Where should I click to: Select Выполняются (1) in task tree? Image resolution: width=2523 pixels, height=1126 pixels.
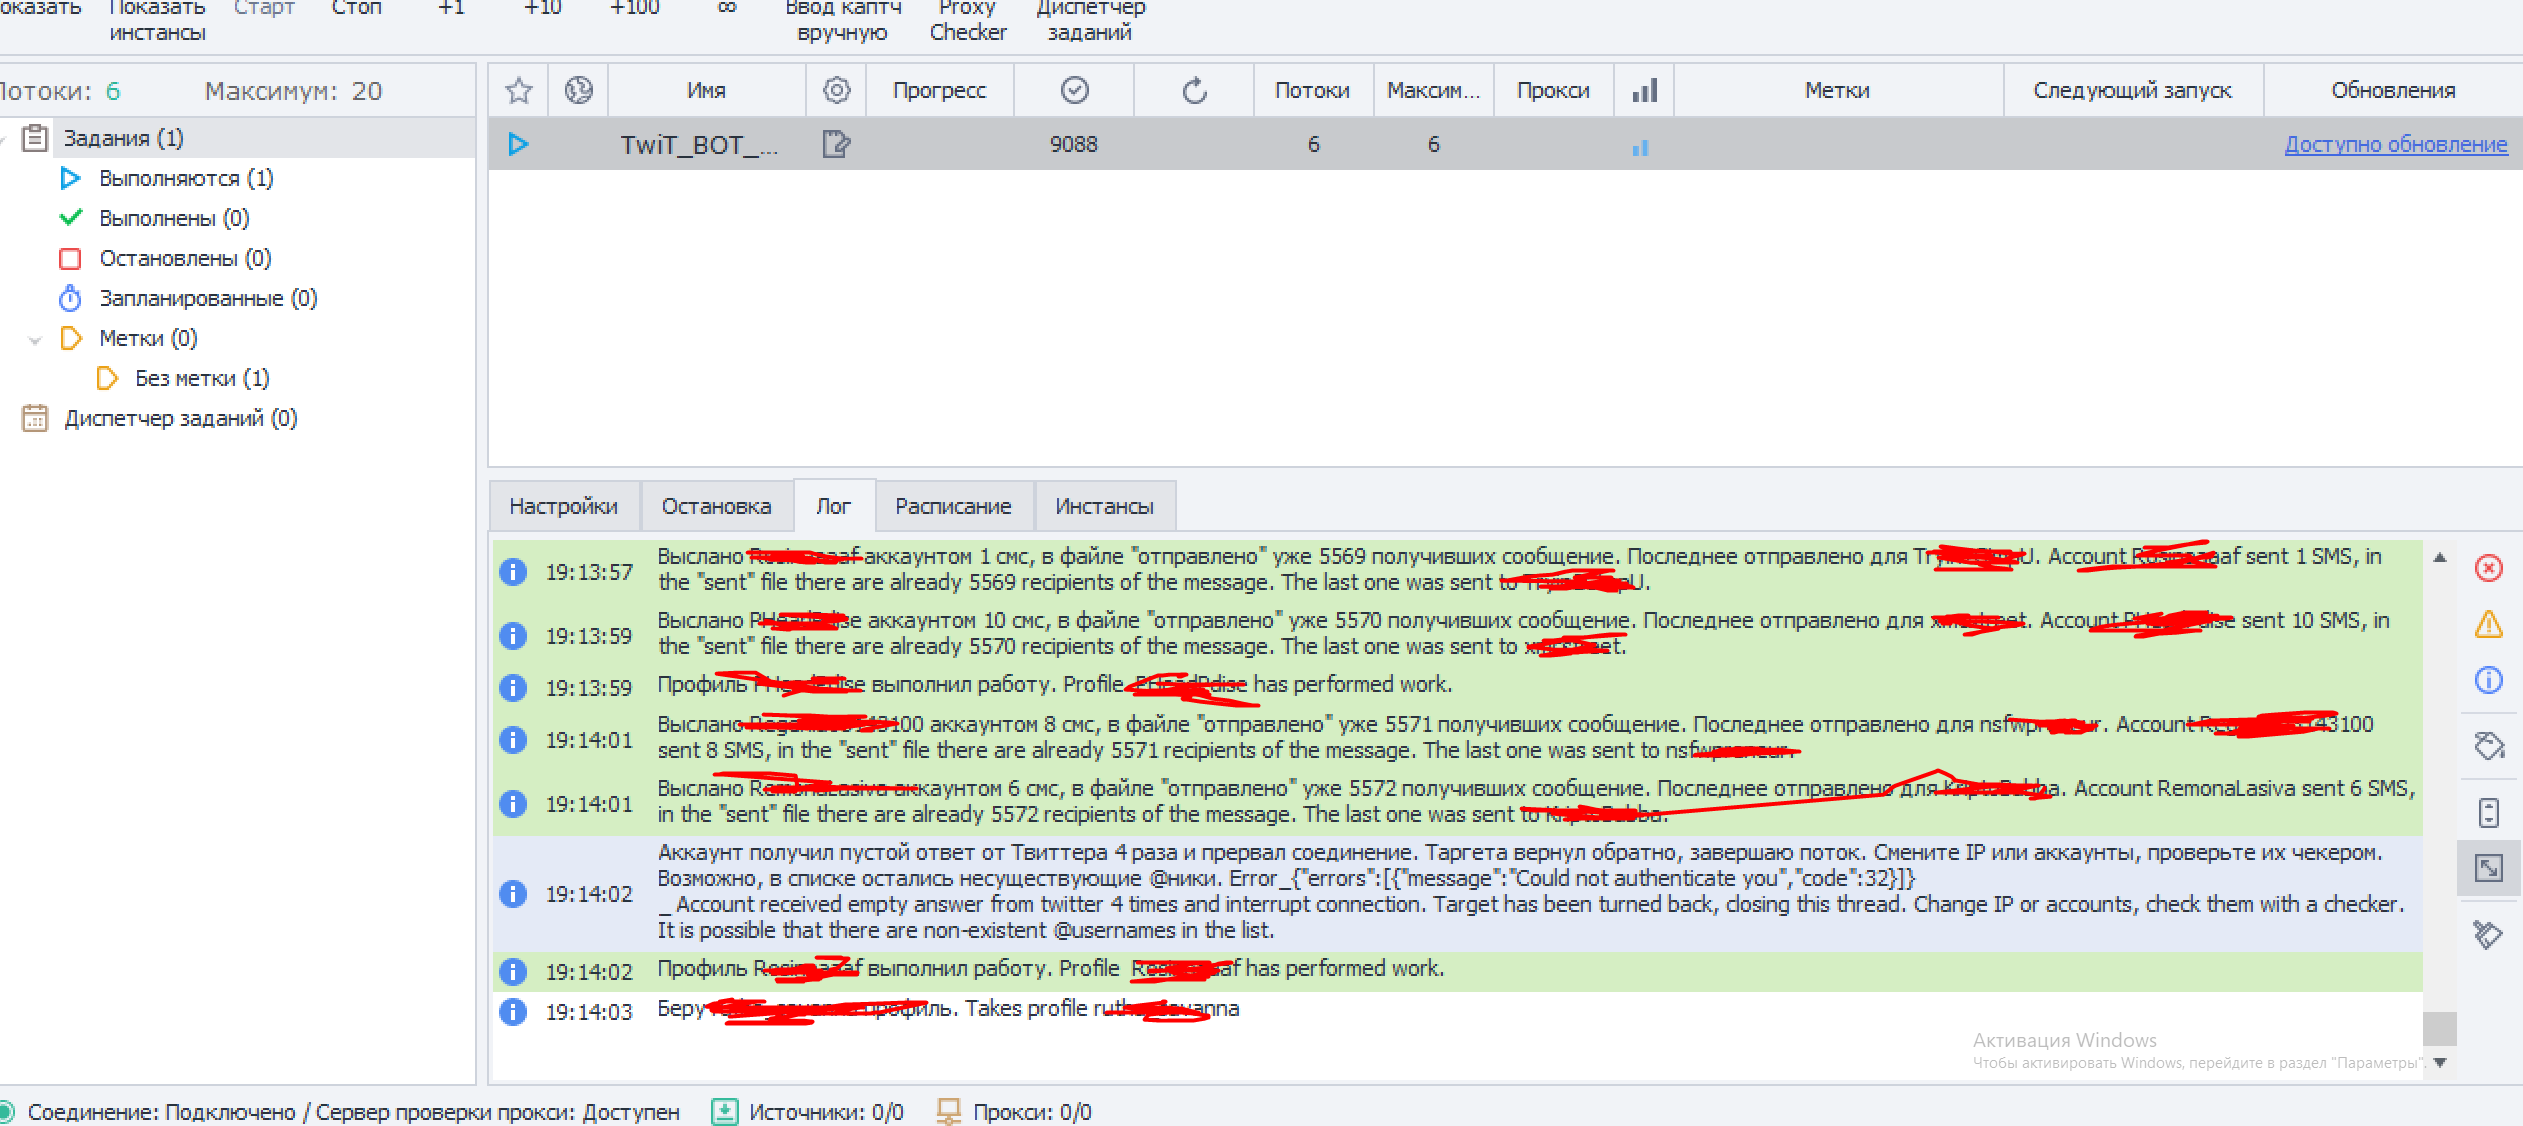(185, 179)
